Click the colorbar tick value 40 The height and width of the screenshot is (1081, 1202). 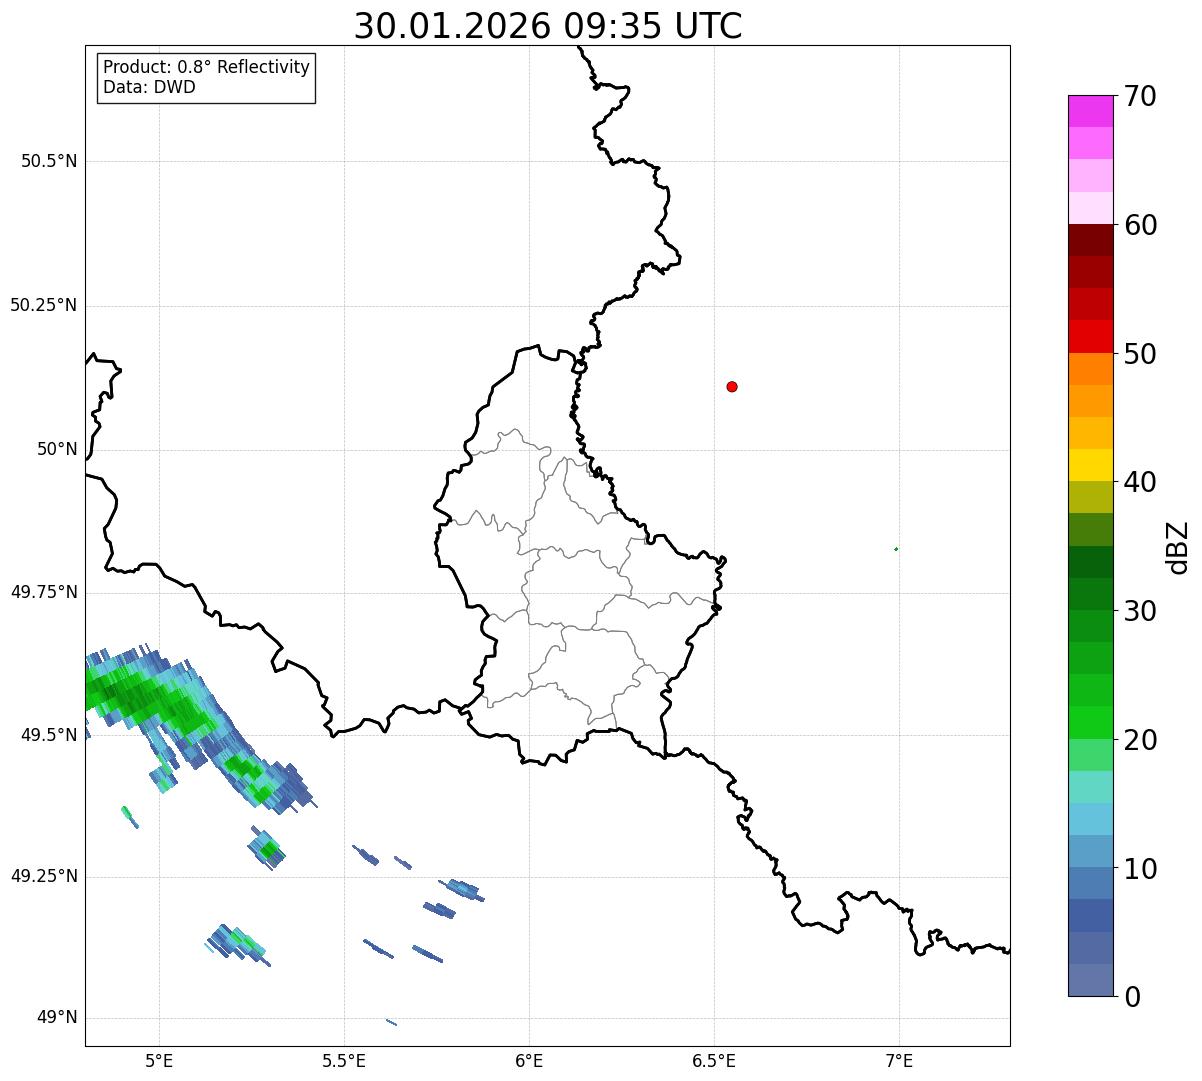pyautogui.click(x=1140, y=482)
